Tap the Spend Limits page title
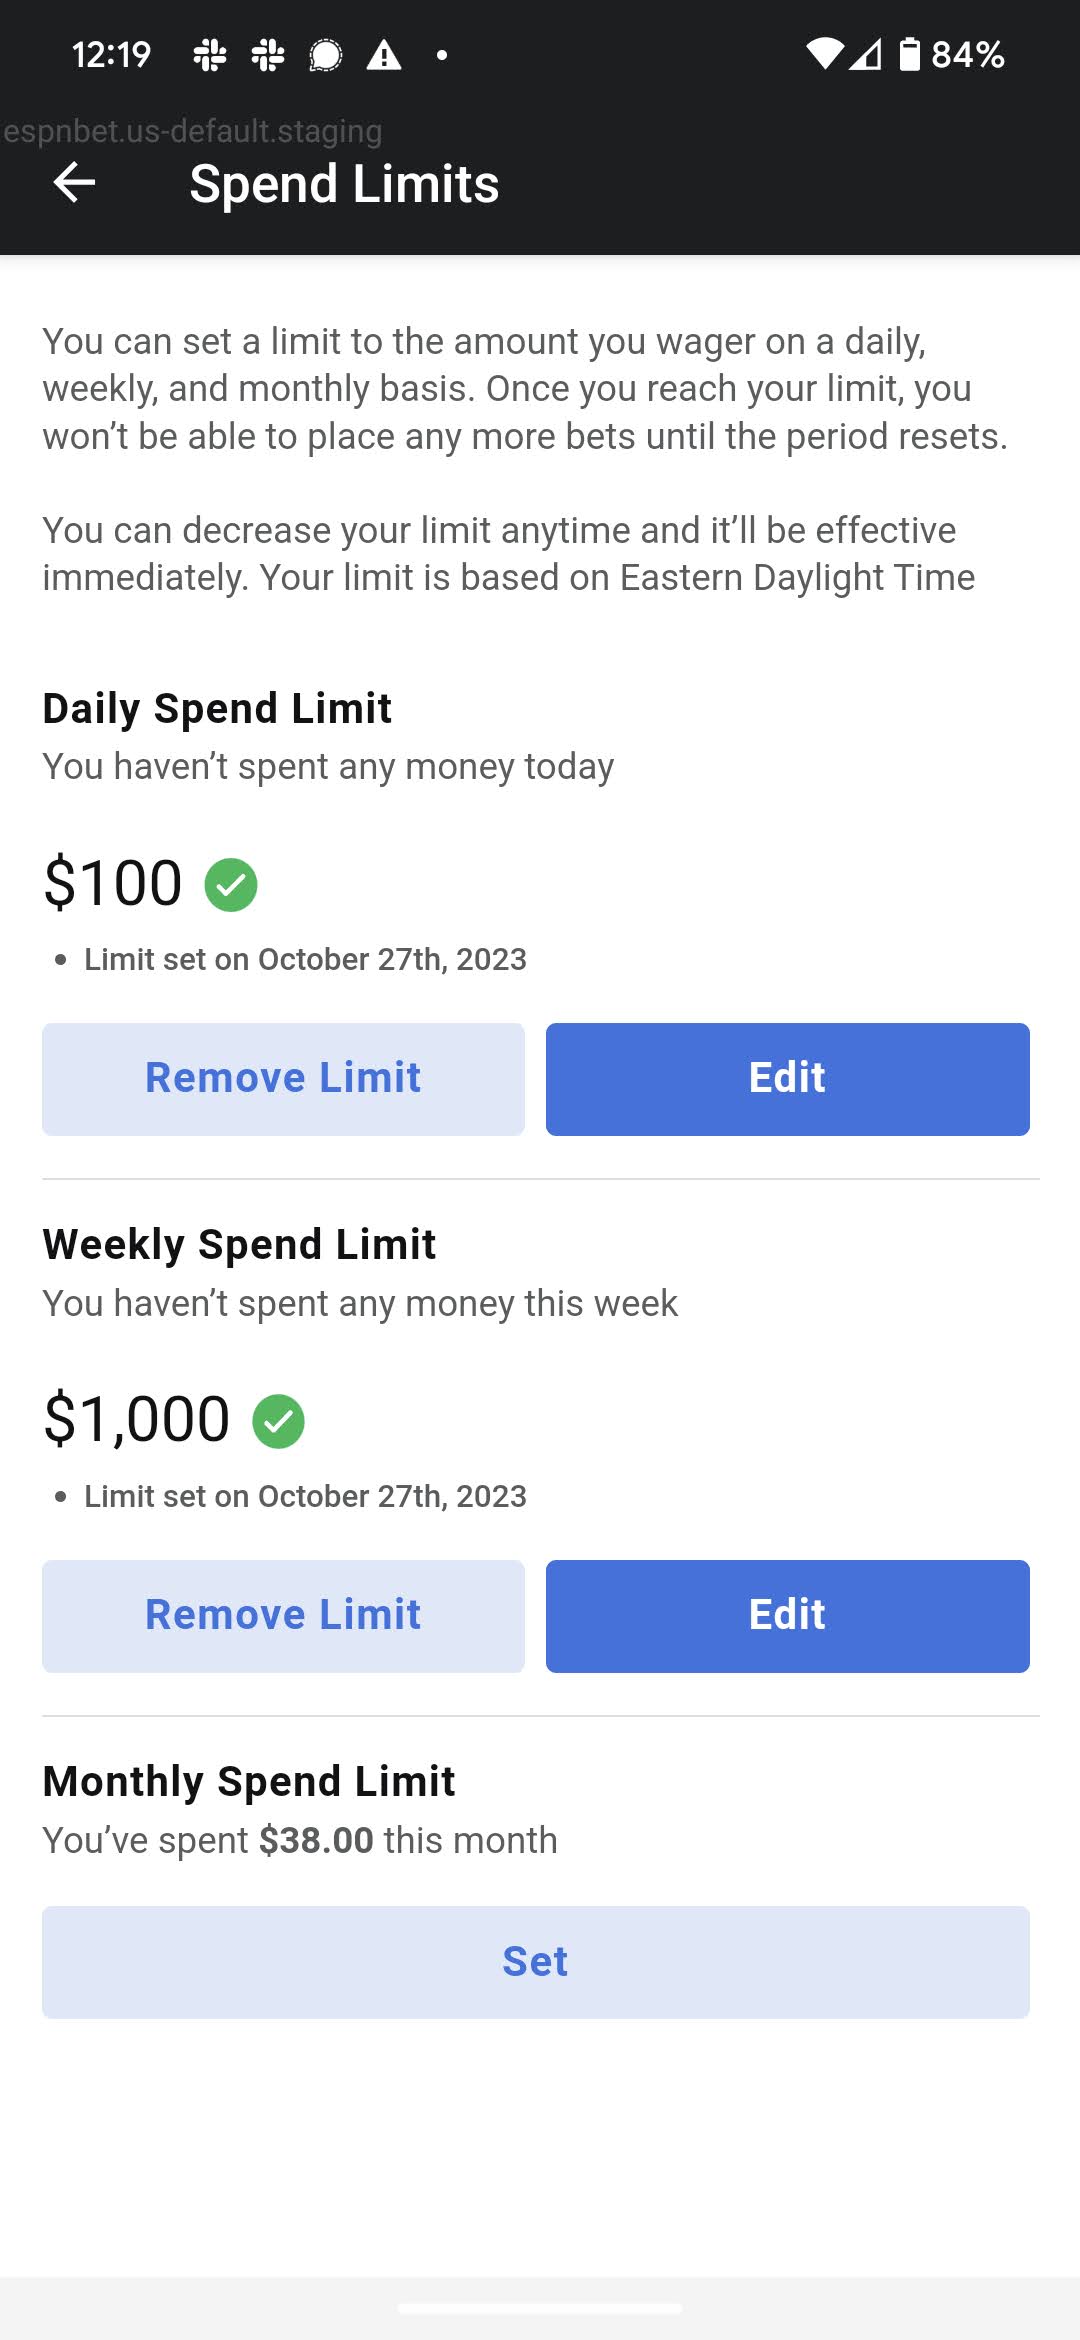 pos(344,184)
